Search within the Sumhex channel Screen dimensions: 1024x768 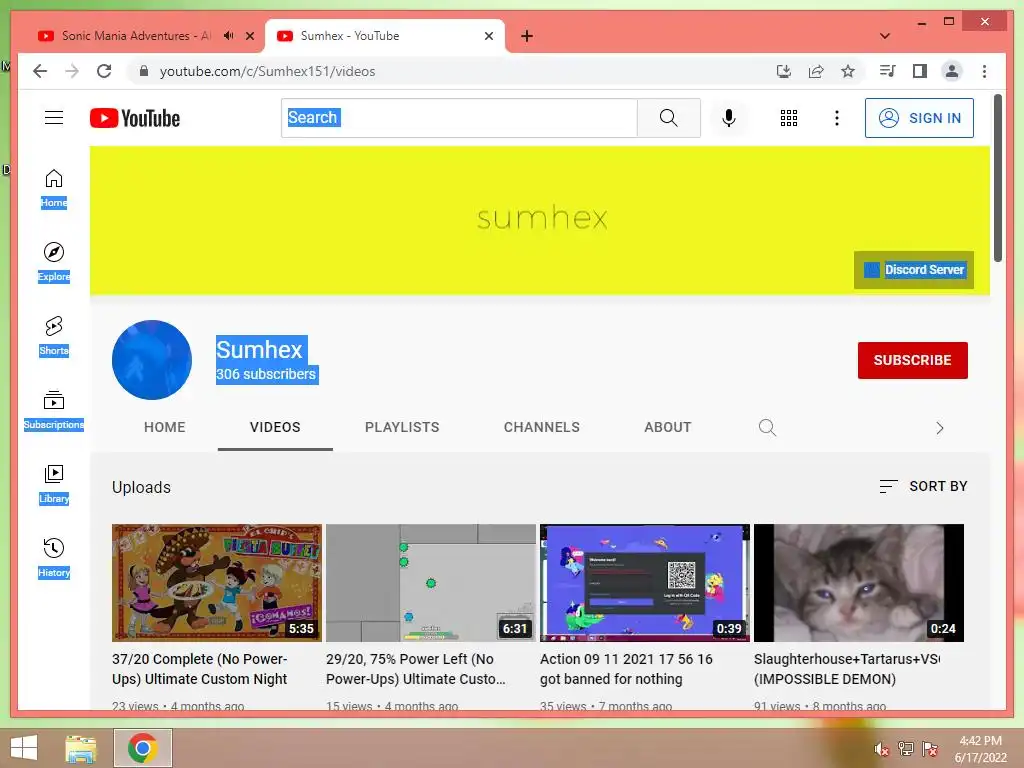767,428
